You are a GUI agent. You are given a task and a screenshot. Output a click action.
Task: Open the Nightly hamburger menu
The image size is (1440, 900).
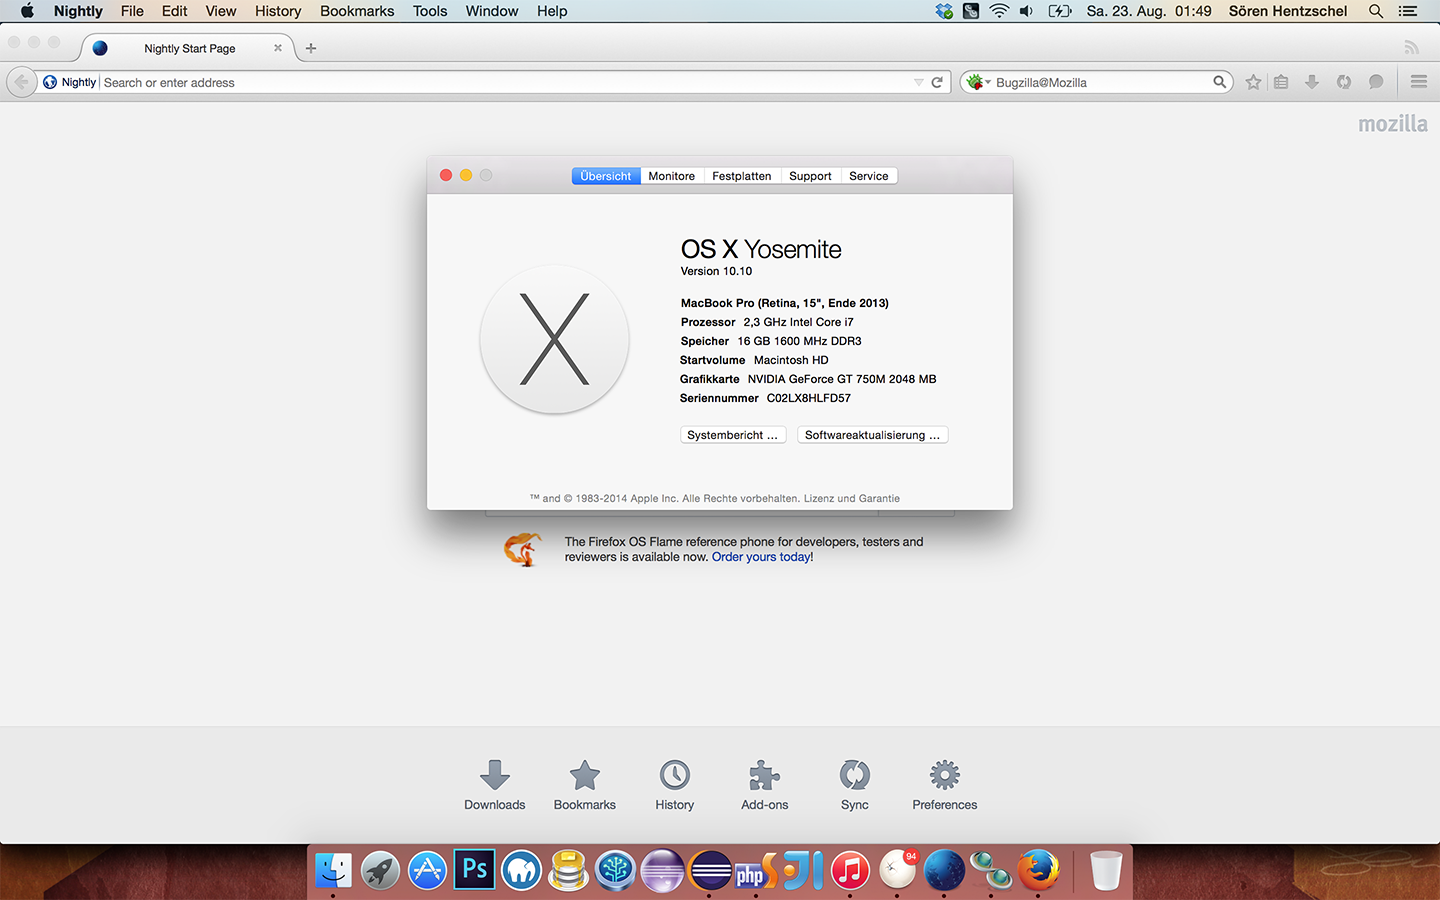tap(1418, 82)
